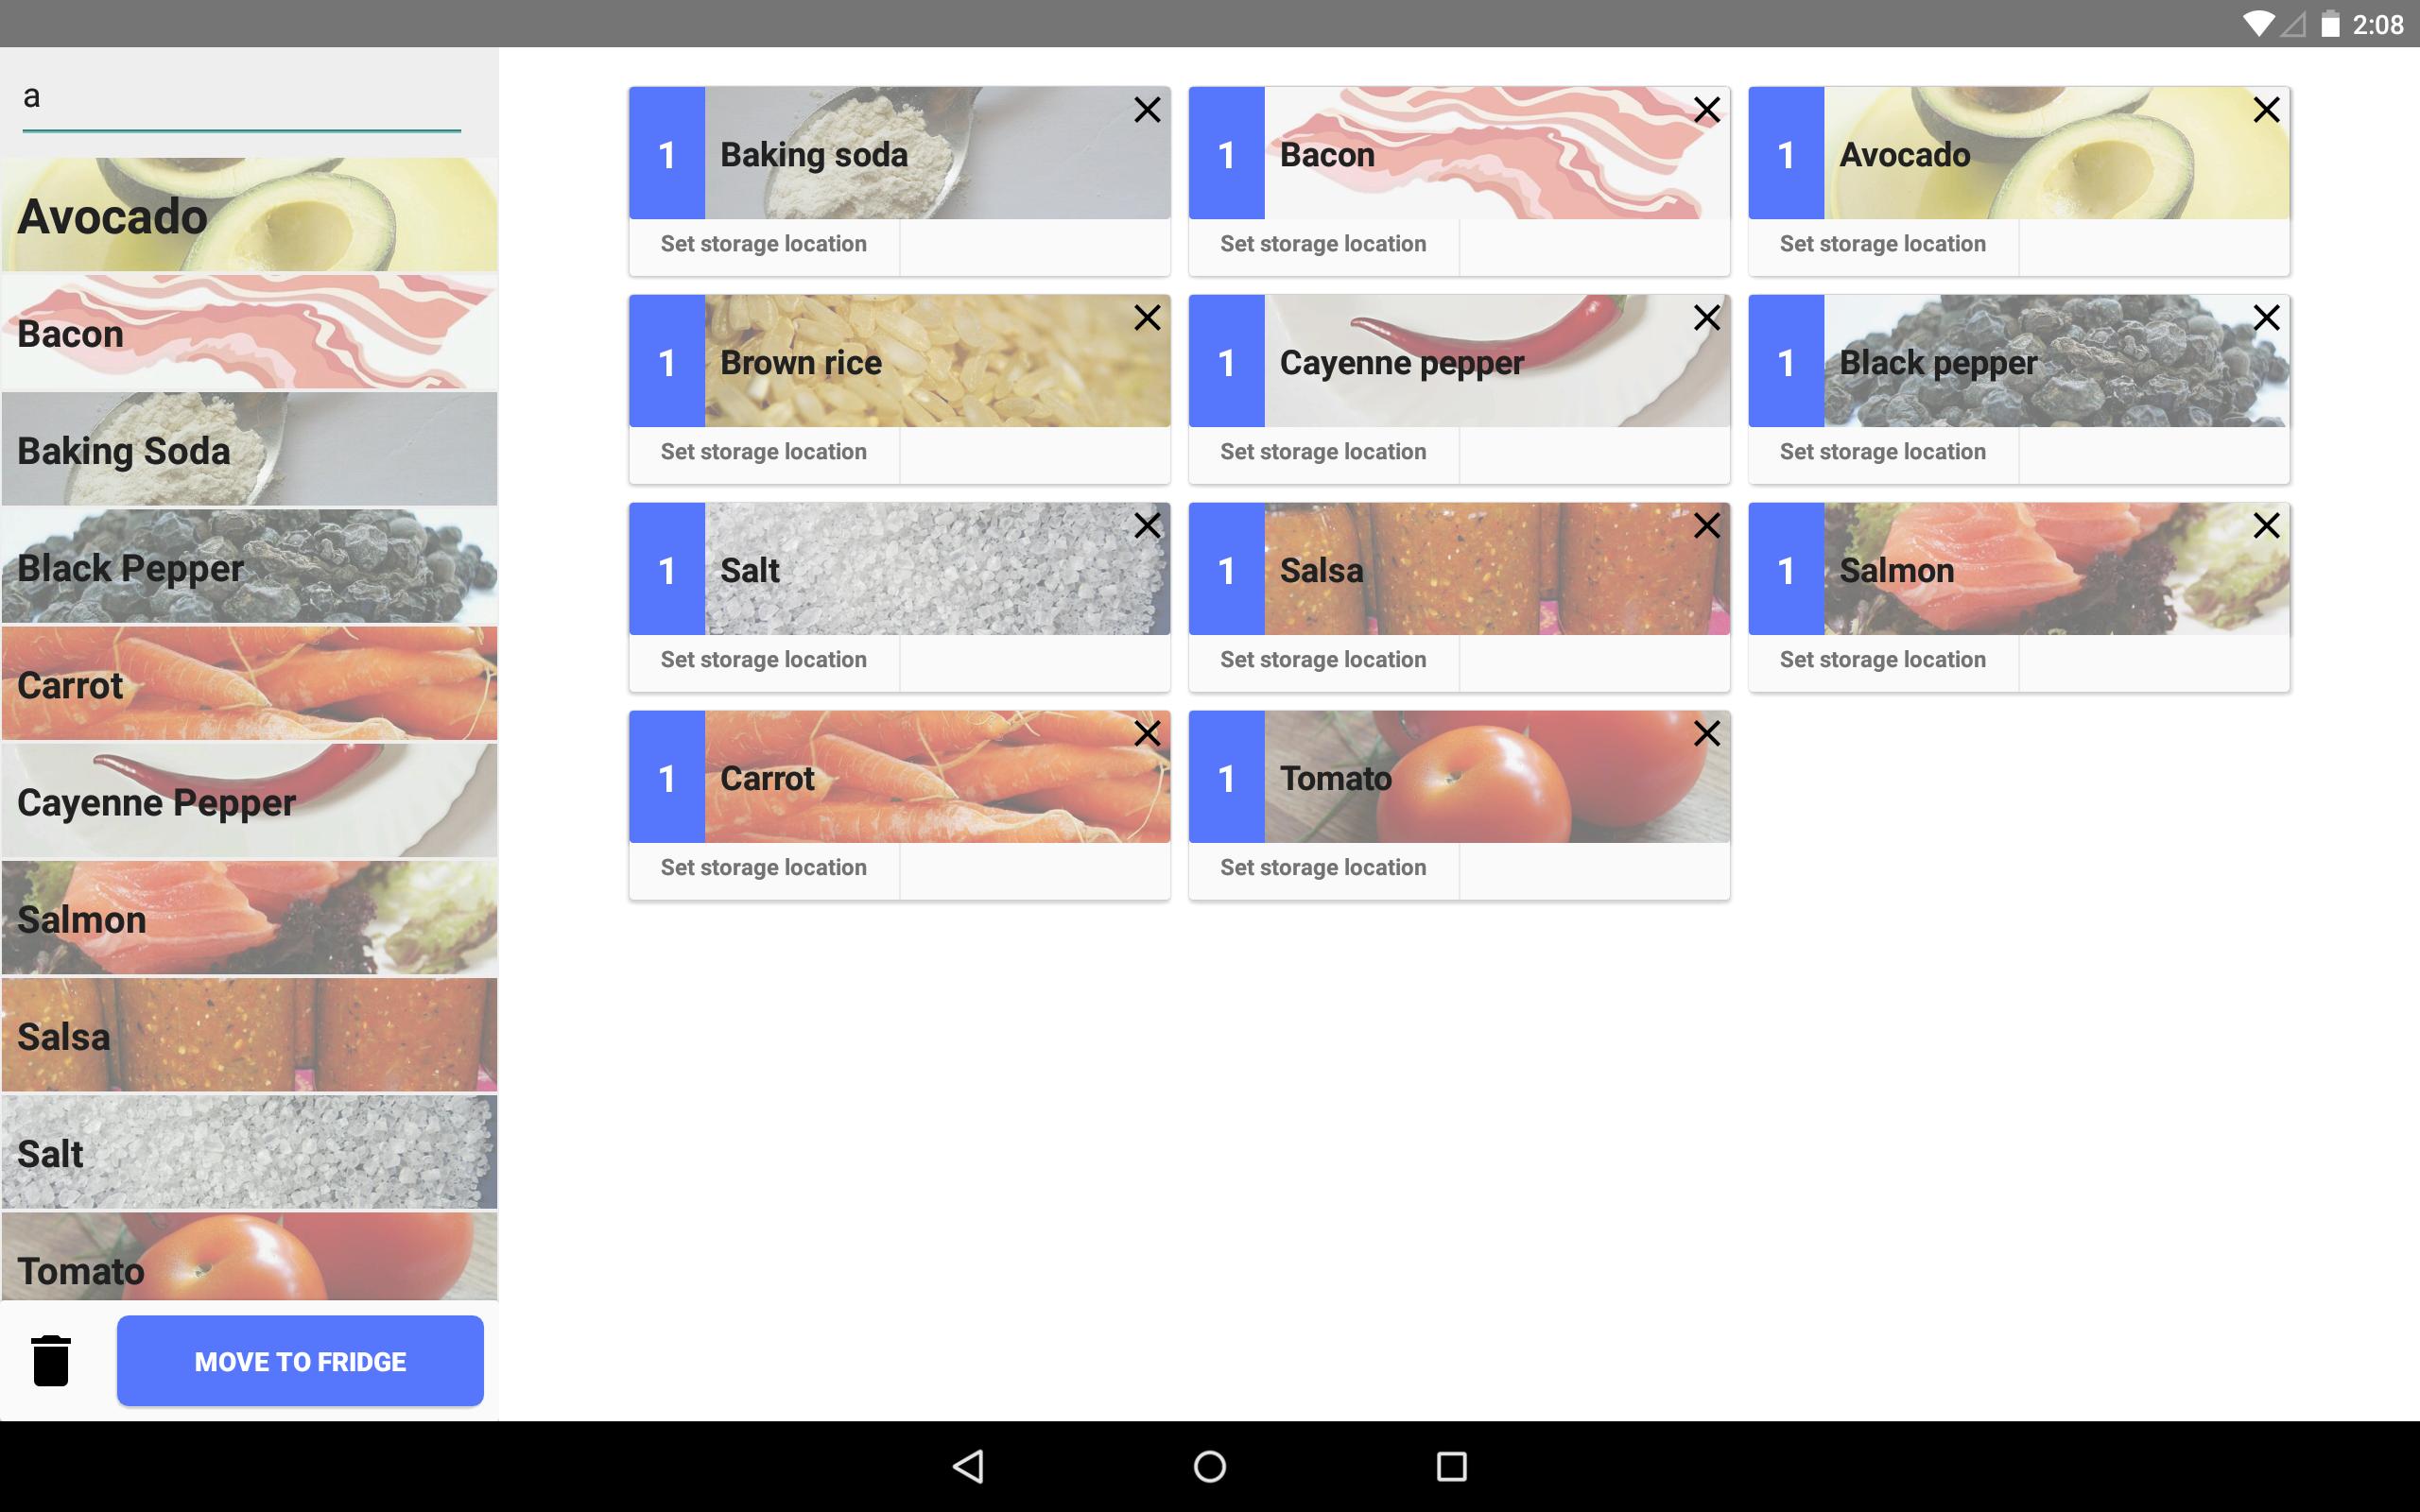Remove the Tomato card with X
This screenshot has width=2420, height=1512.
(x=1707, y=734)
